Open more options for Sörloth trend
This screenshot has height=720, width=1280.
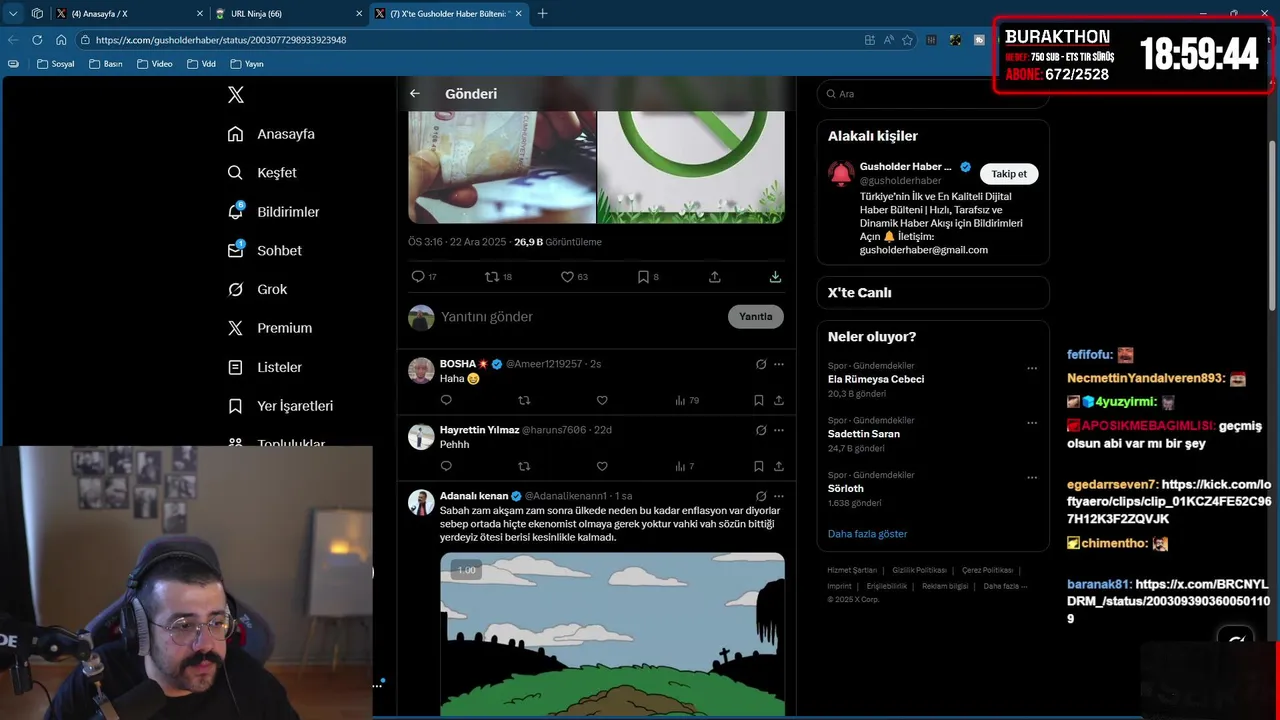click(1032, 477)
